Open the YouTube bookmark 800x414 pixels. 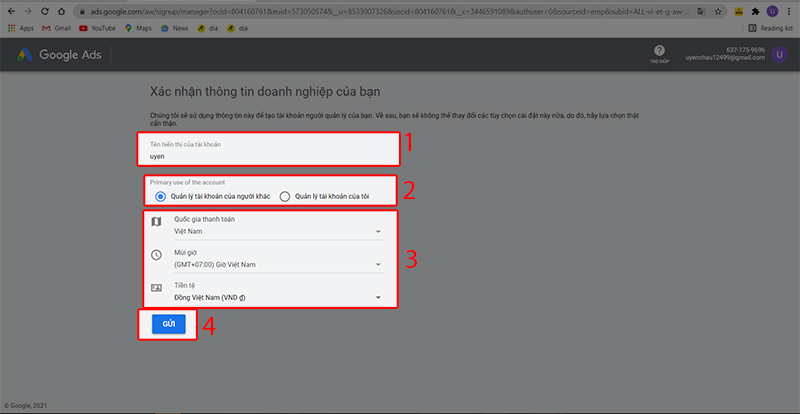[x=97, y=29]
